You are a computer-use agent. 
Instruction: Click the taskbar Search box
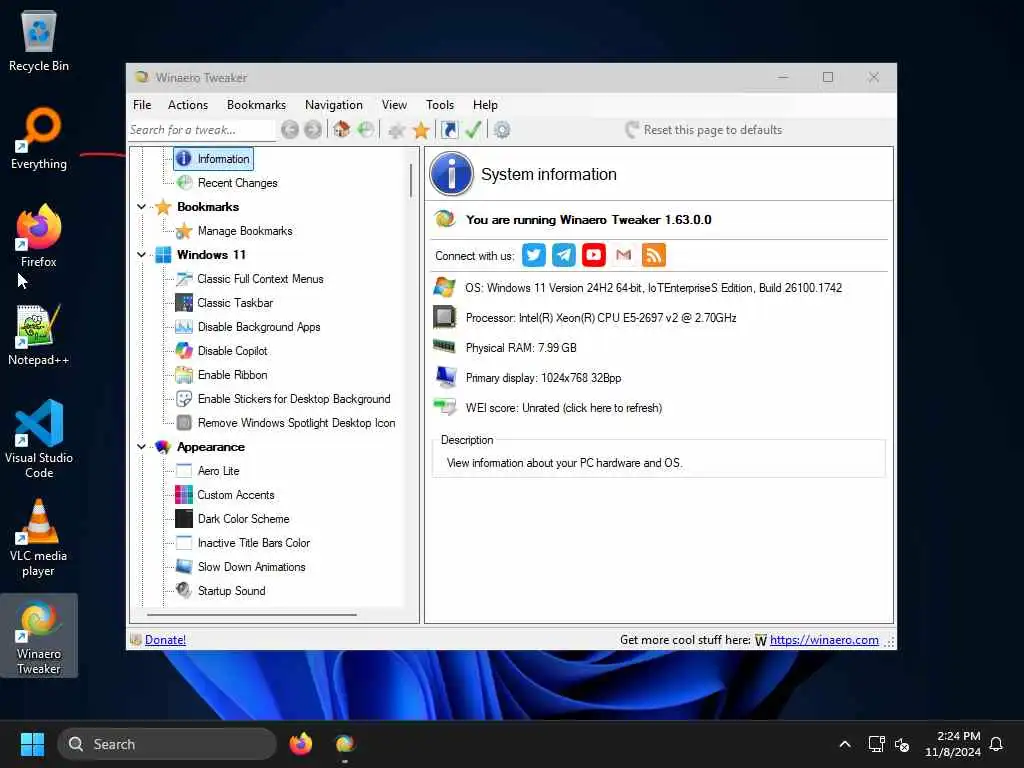[167, 744]
